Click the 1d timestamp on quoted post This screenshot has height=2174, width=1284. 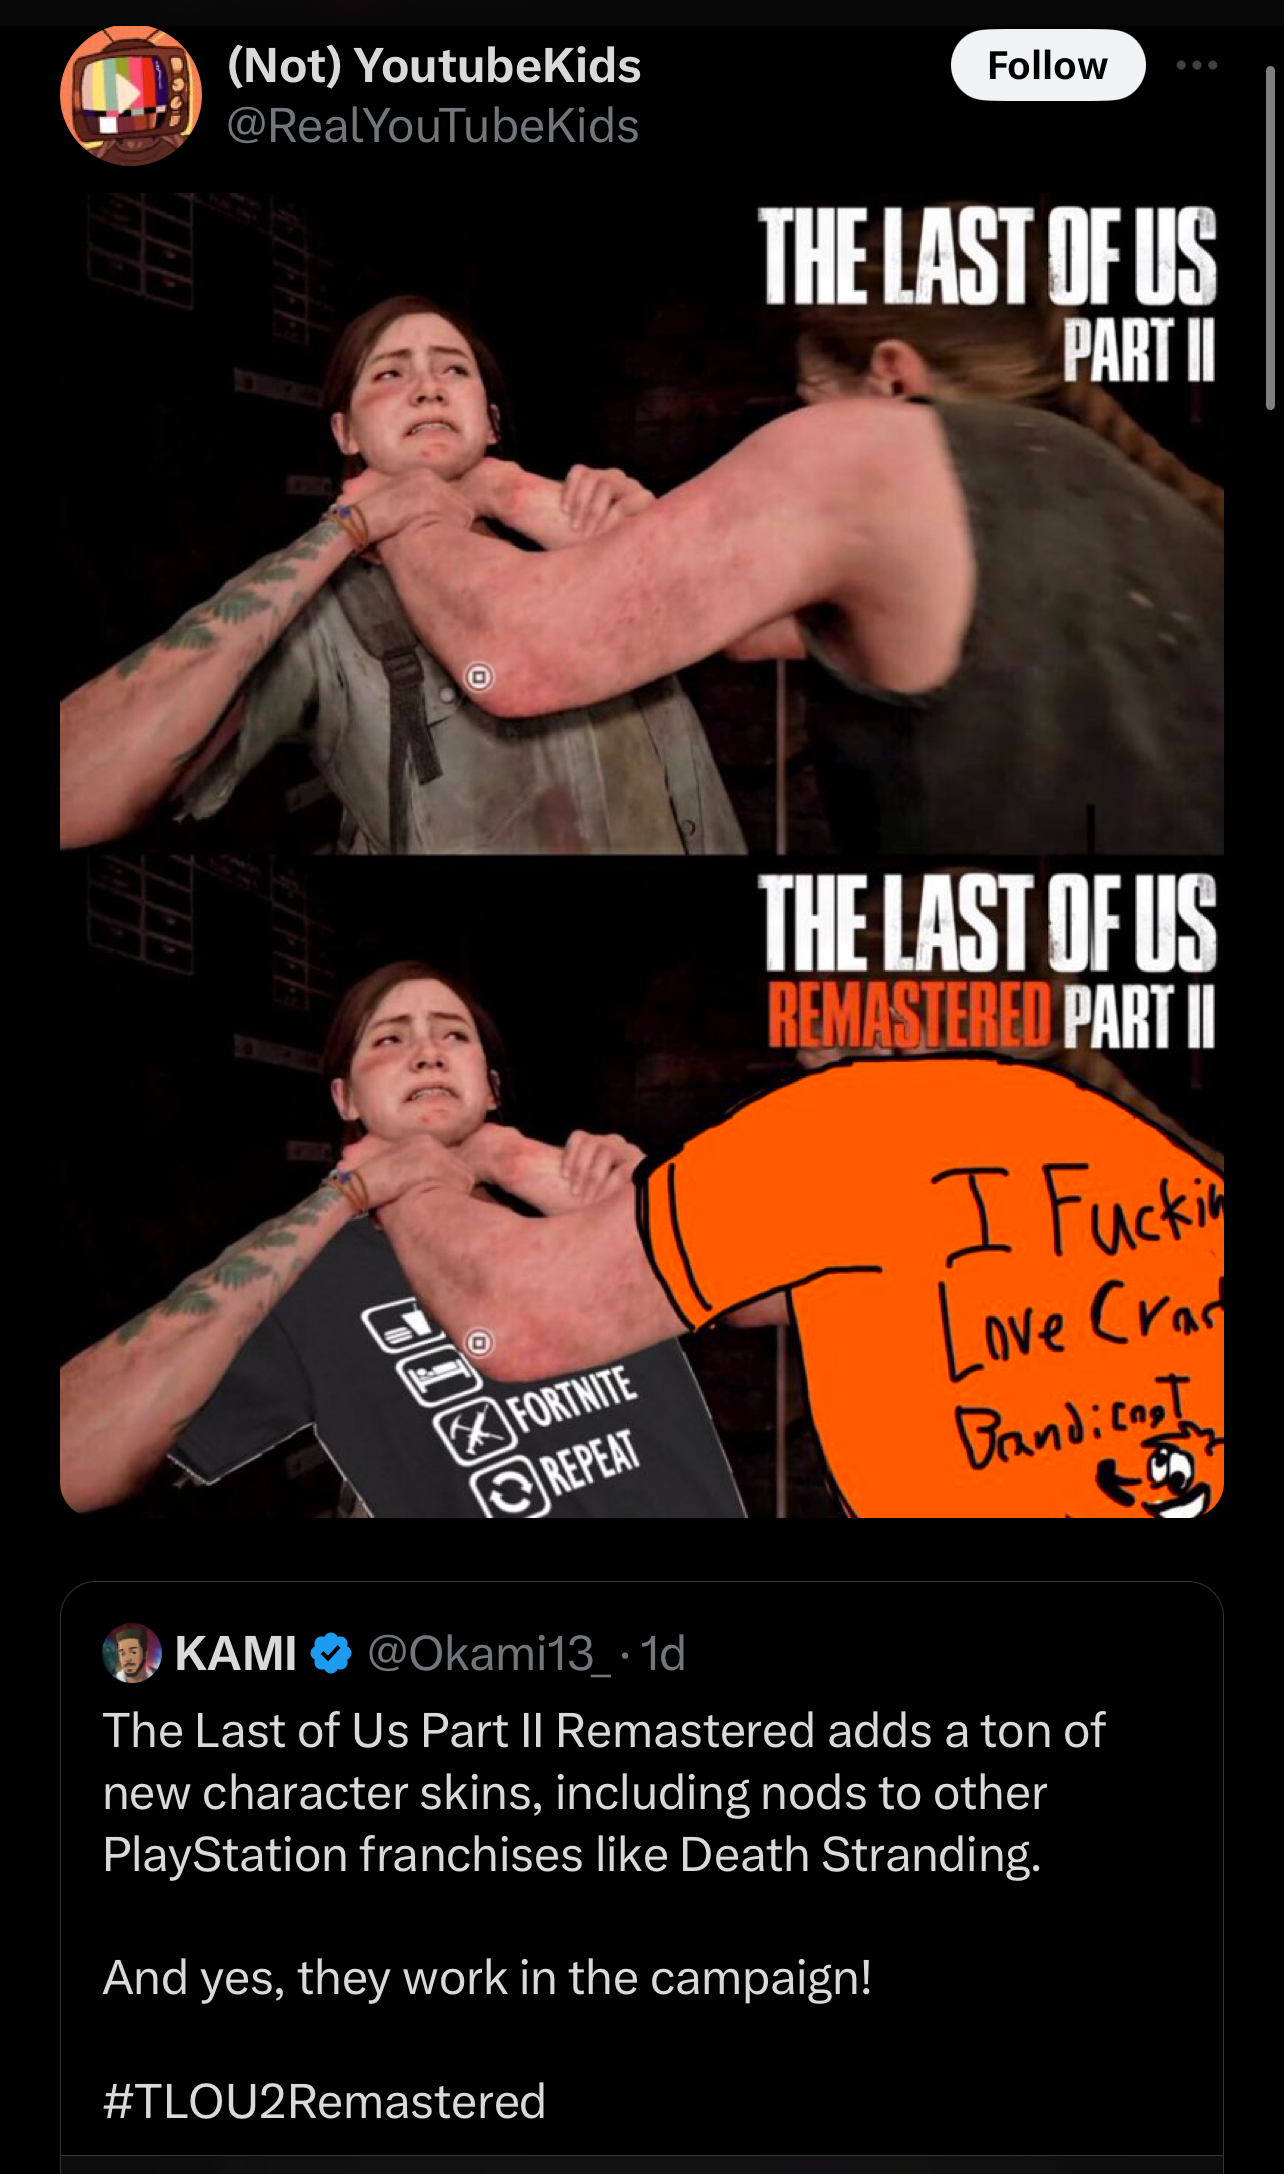pyautogui.click(x=663, y=1653)
